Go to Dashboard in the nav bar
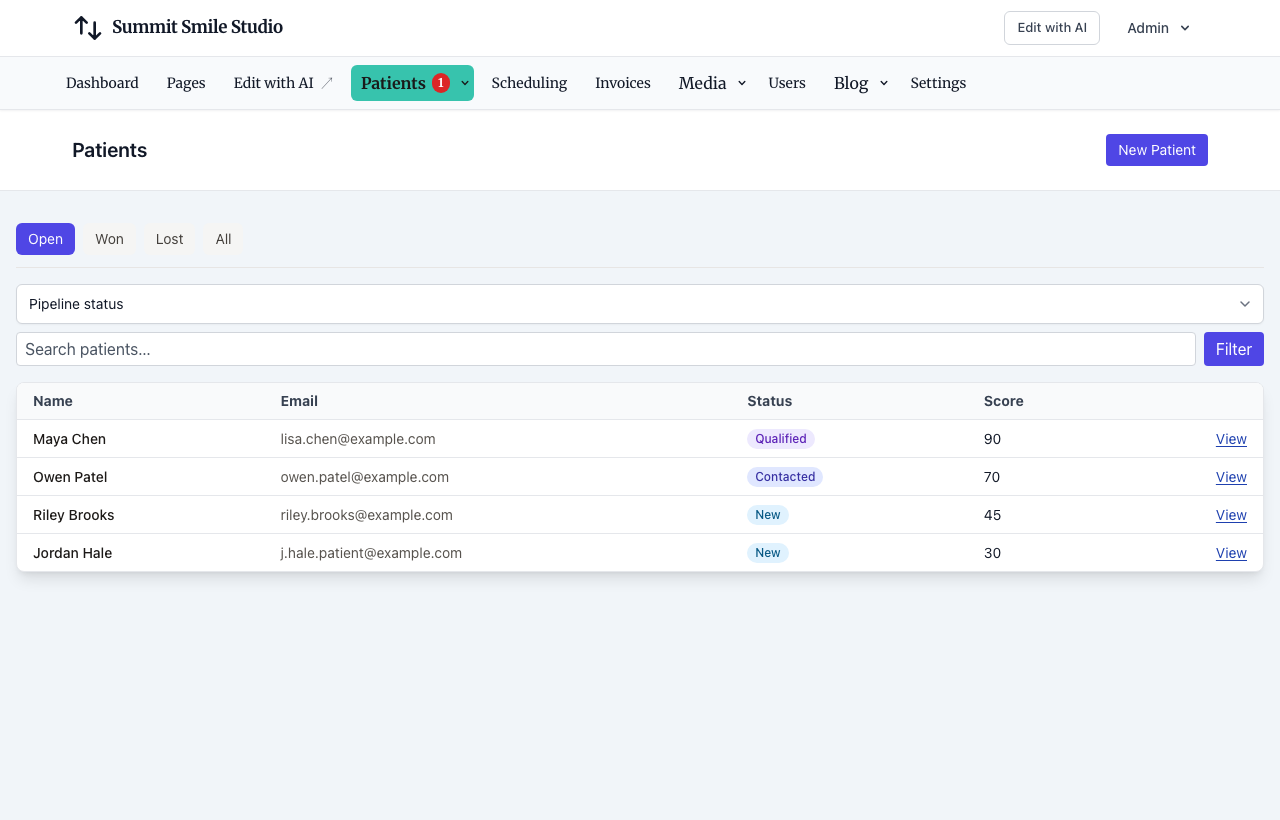The height and width of the screenshot is (820, 1280). 102,83
